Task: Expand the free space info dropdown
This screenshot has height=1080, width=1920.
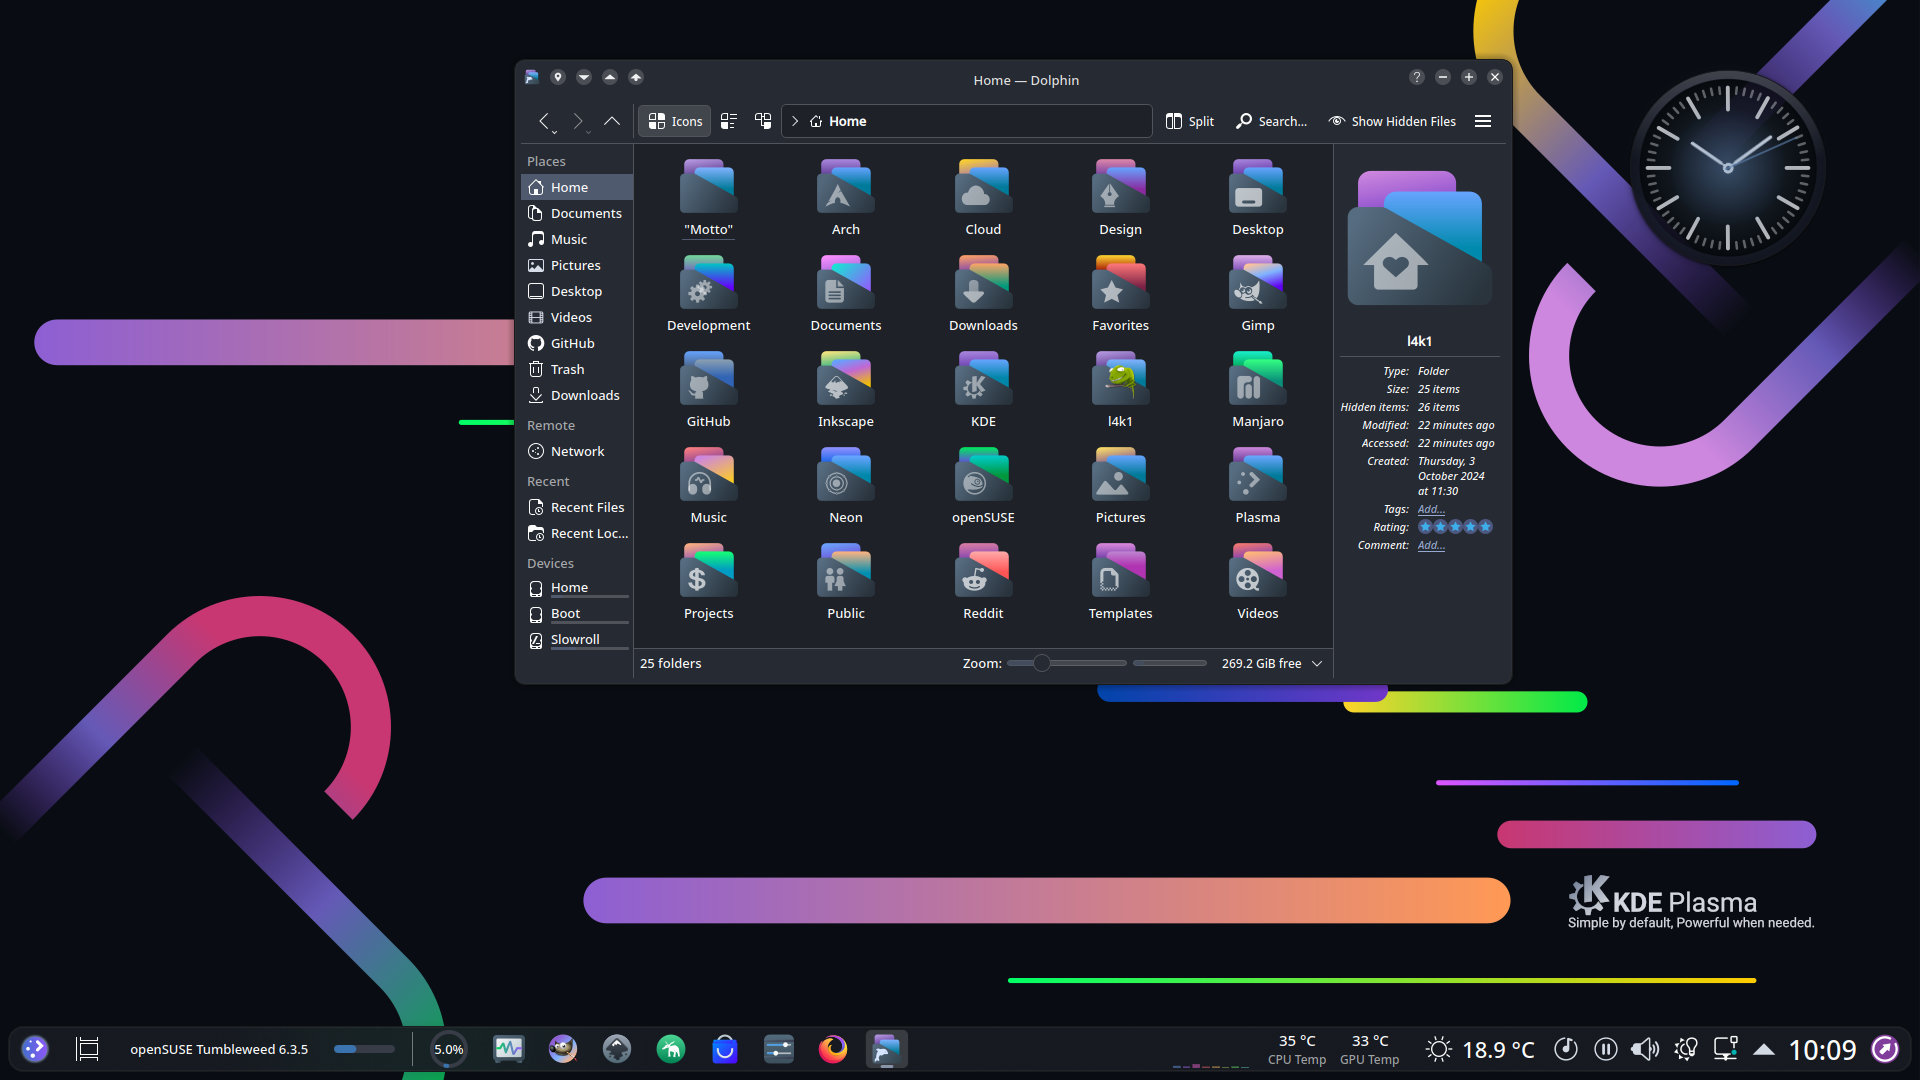Action: point(1317,663)
